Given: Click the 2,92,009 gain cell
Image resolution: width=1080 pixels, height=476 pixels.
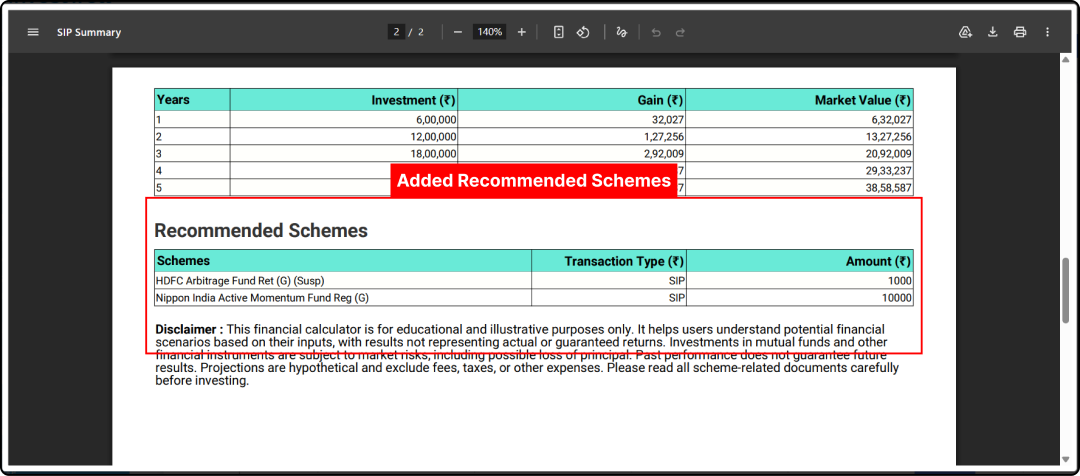Looking at the screenshot, I should click(572, 154).
